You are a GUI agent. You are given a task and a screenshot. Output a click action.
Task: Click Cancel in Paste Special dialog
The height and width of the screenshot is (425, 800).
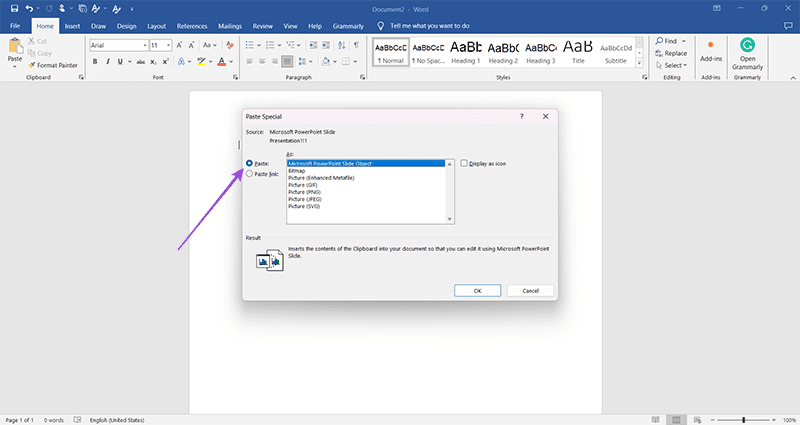[531, 290]
